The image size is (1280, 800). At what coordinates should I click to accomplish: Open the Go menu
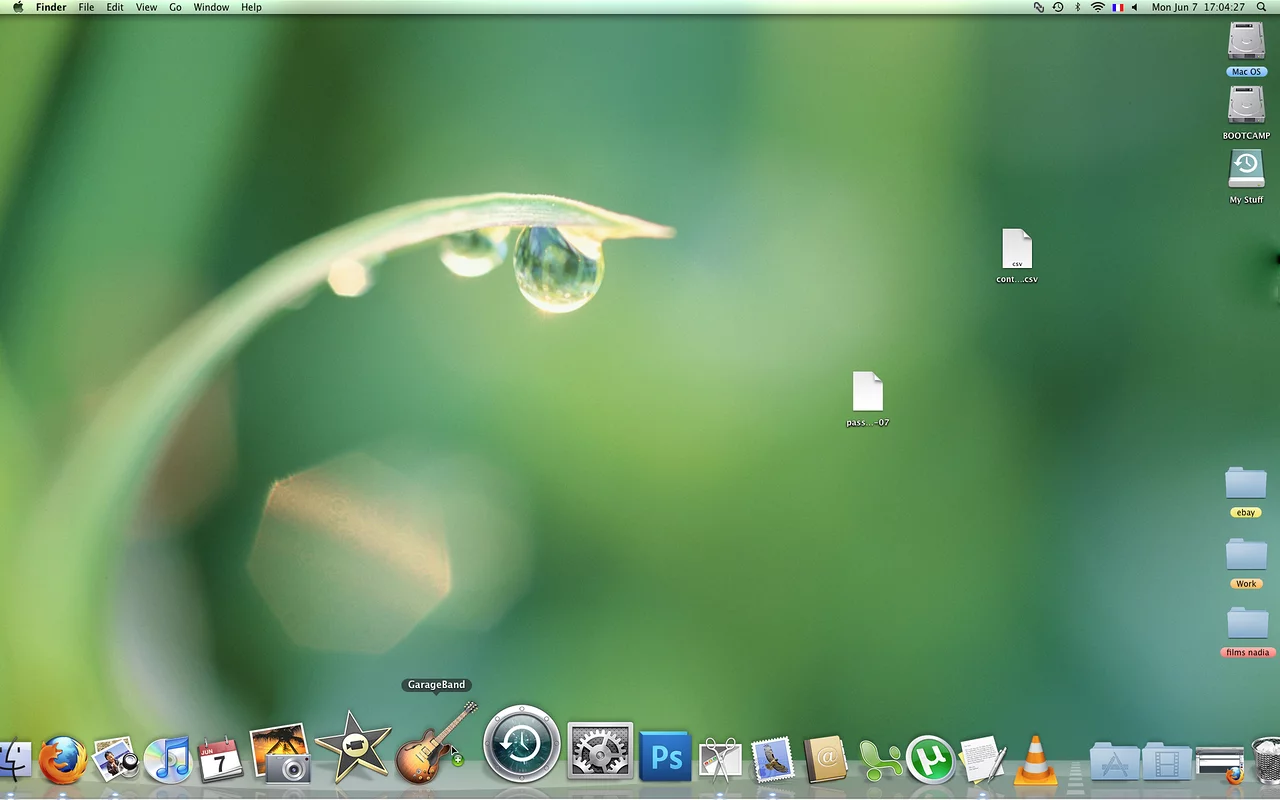[175, 7]
